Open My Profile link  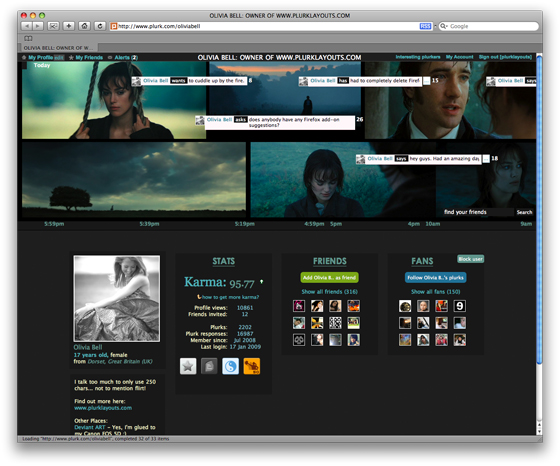40,57
